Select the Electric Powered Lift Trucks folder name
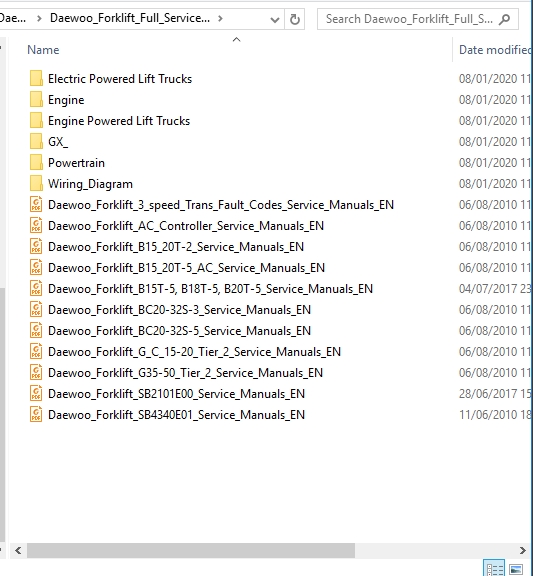Screen dimensions: 533x576 click(x=120, y=79)
